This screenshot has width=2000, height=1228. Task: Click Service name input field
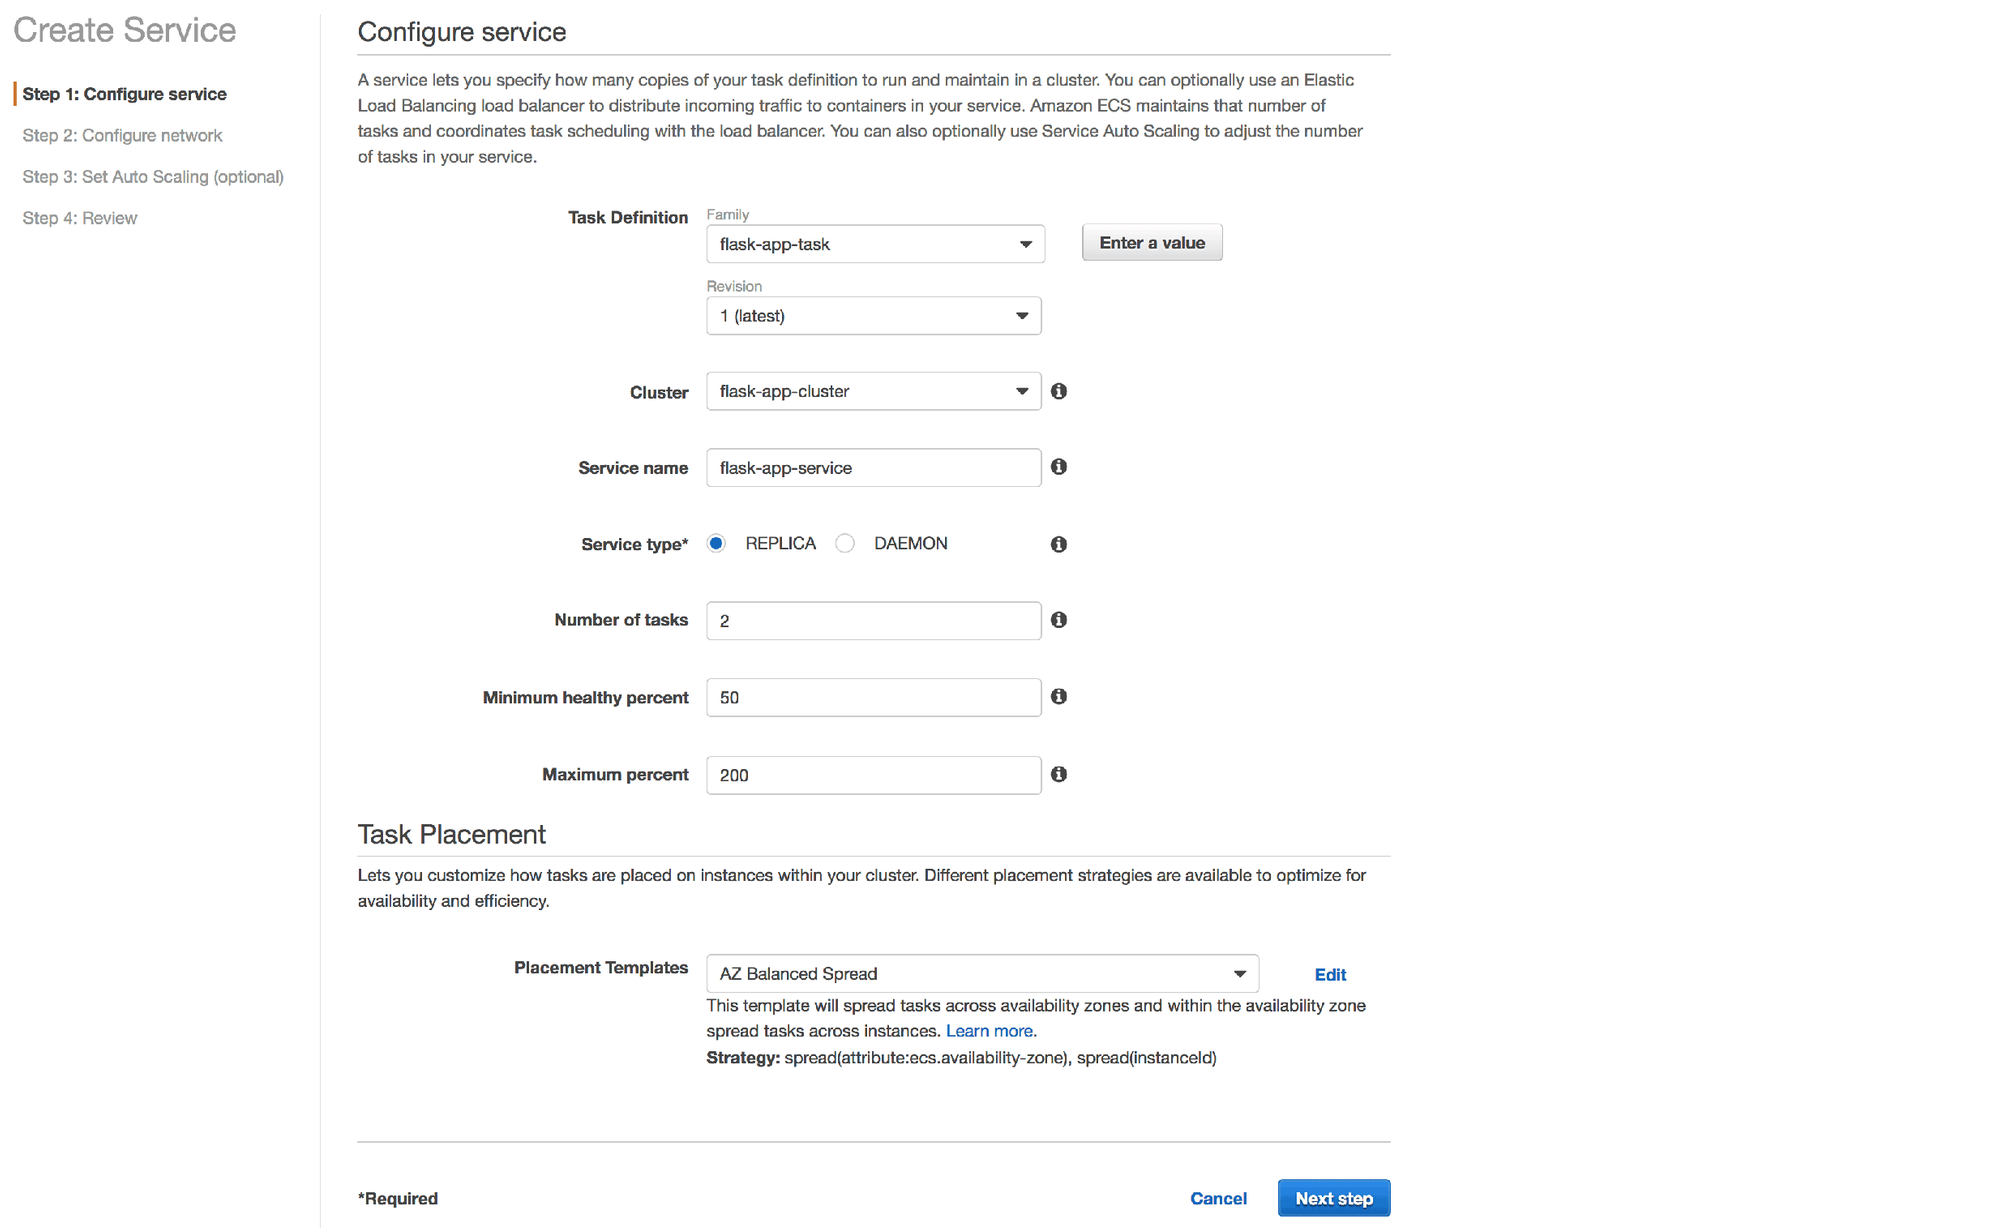(873, 467)
